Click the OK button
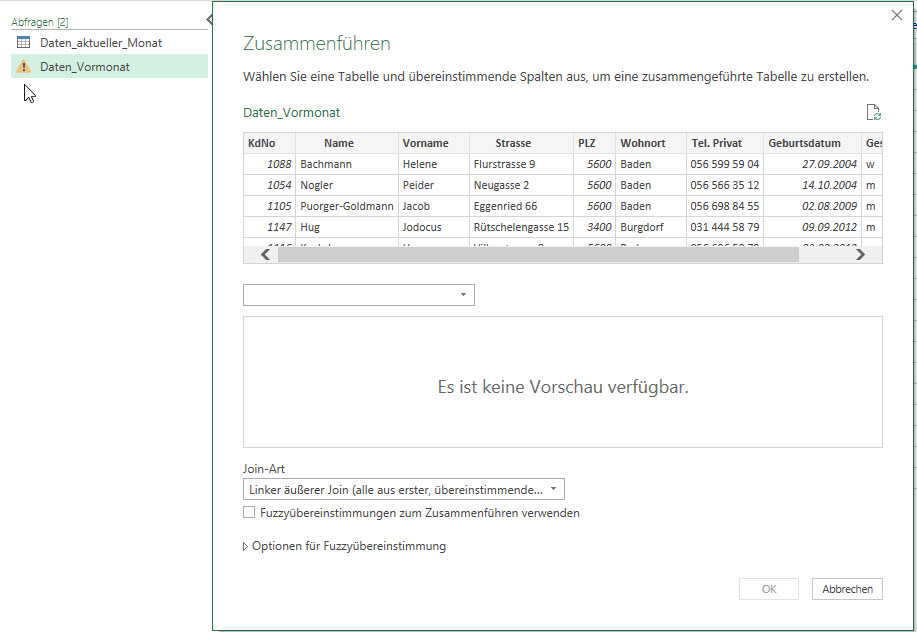 pos(768,589)
